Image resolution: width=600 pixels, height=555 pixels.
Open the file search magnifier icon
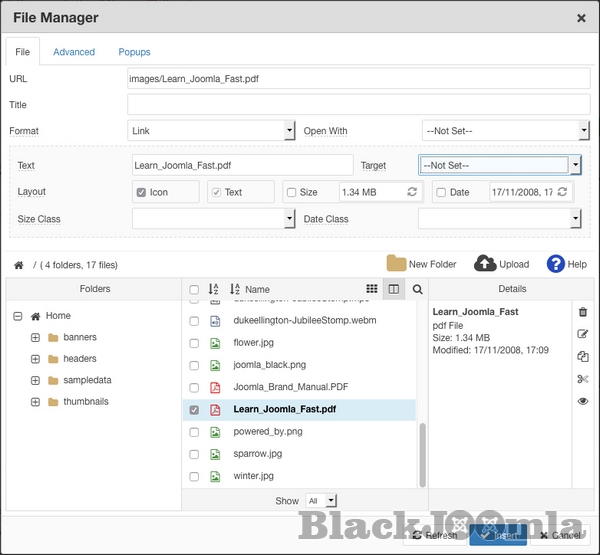click(x=418, y=289)
